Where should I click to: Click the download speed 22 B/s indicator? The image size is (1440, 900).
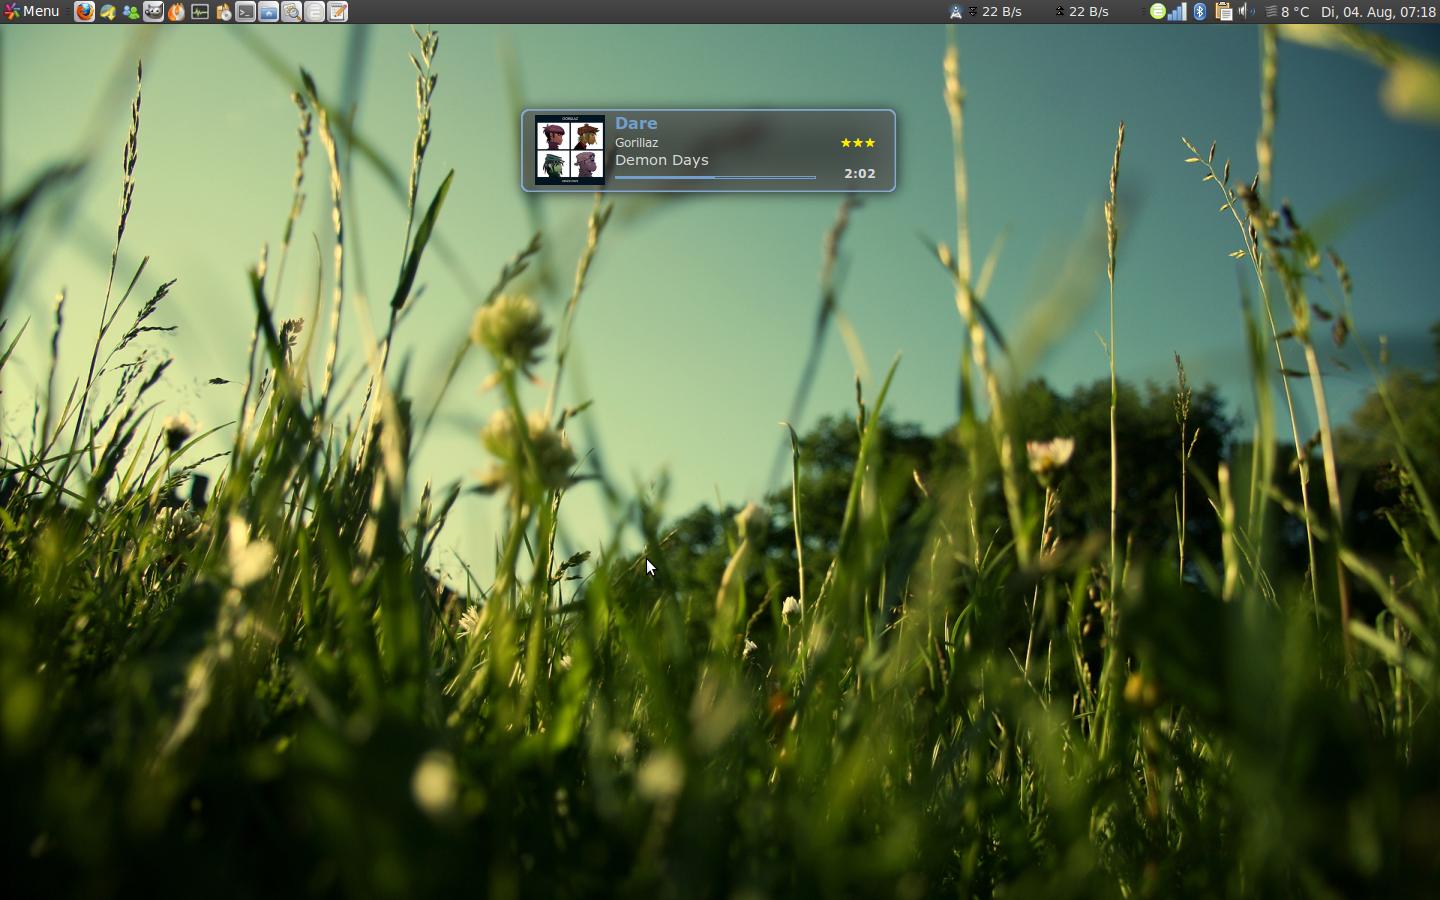(x=994, y=12)
